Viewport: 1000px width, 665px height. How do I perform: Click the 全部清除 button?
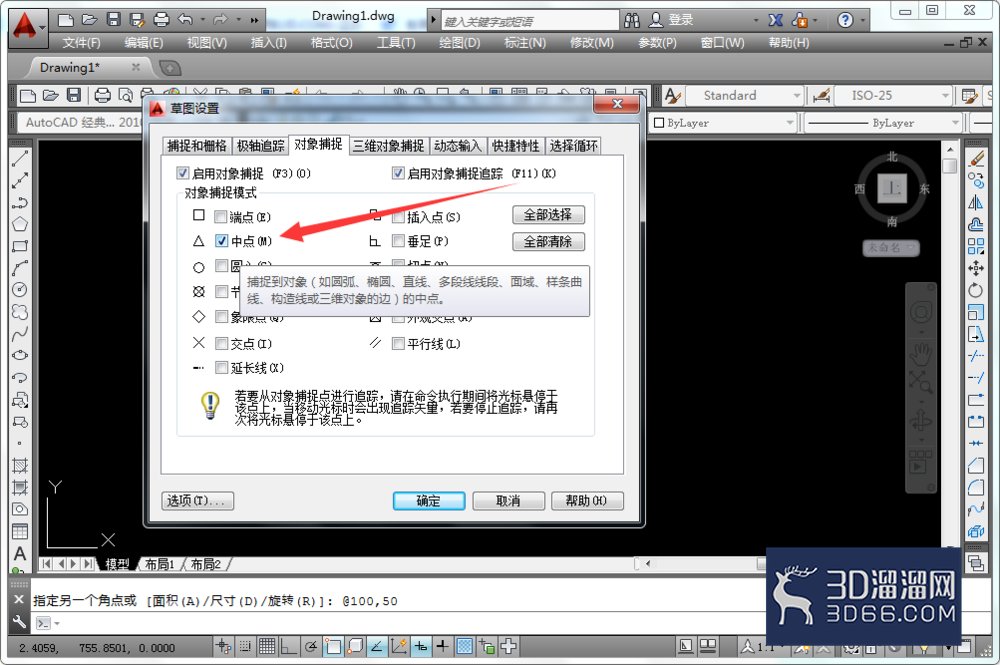pyautogui.click(x=548, y=242)
